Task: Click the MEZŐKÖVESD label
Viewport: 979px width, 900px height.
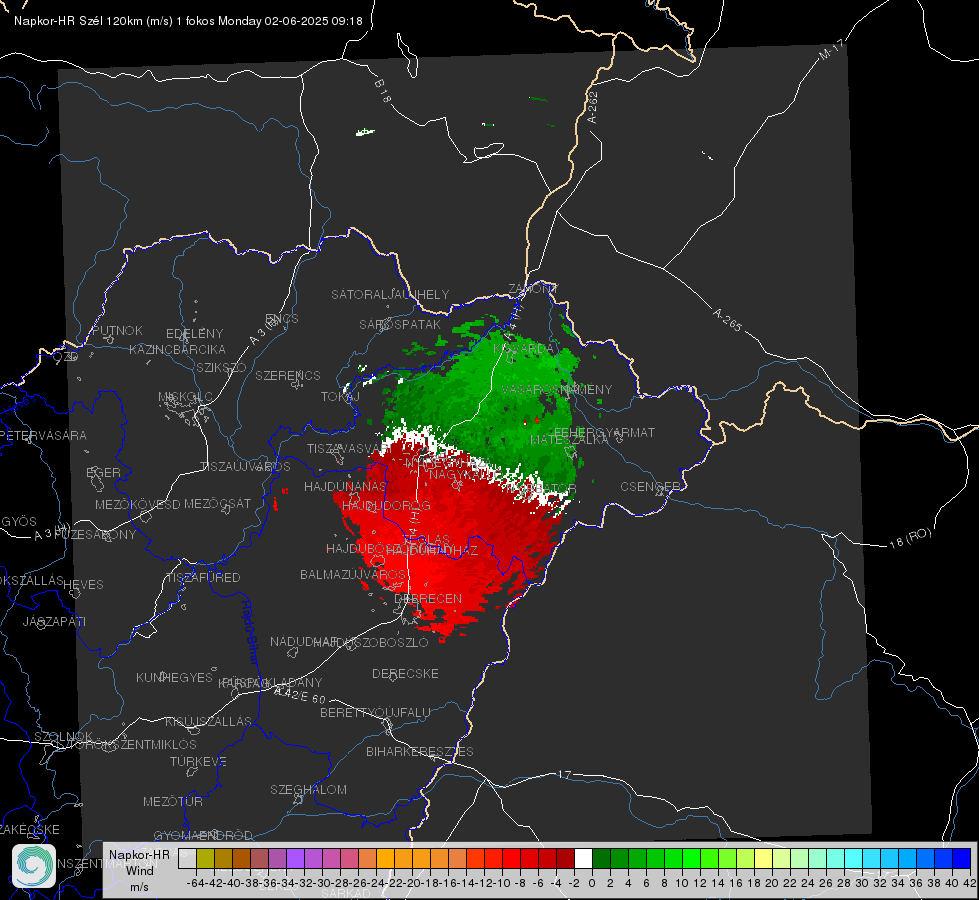Action: point(138,504)
